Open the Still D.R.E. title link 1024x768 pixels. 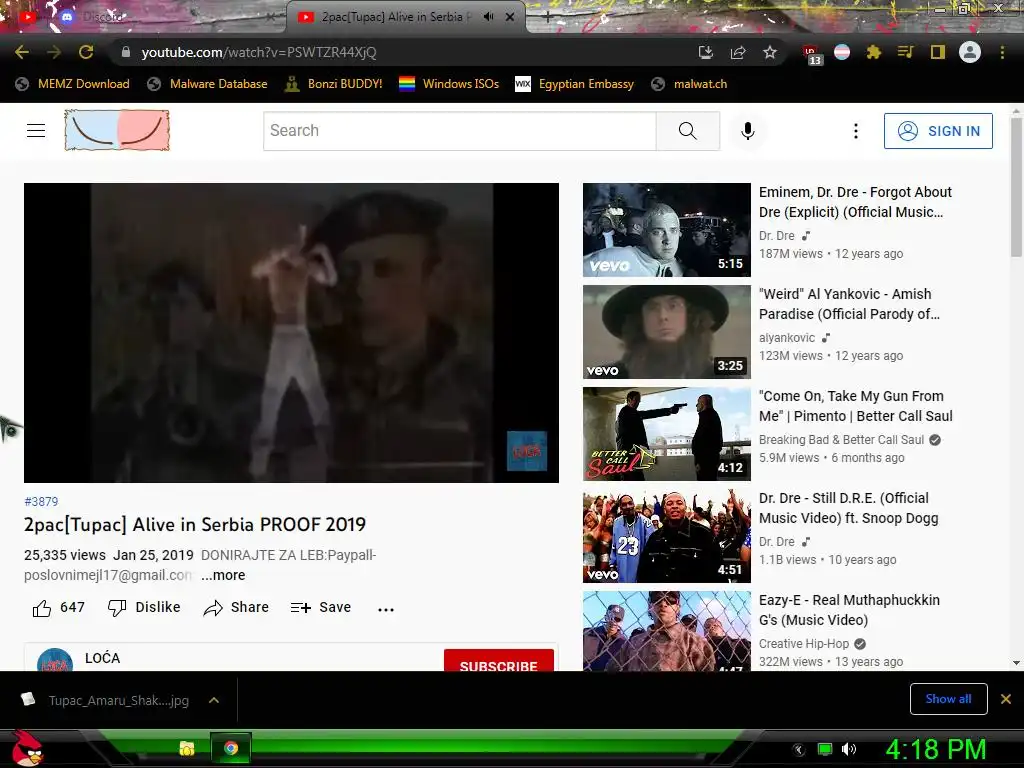tap(849, 508)
